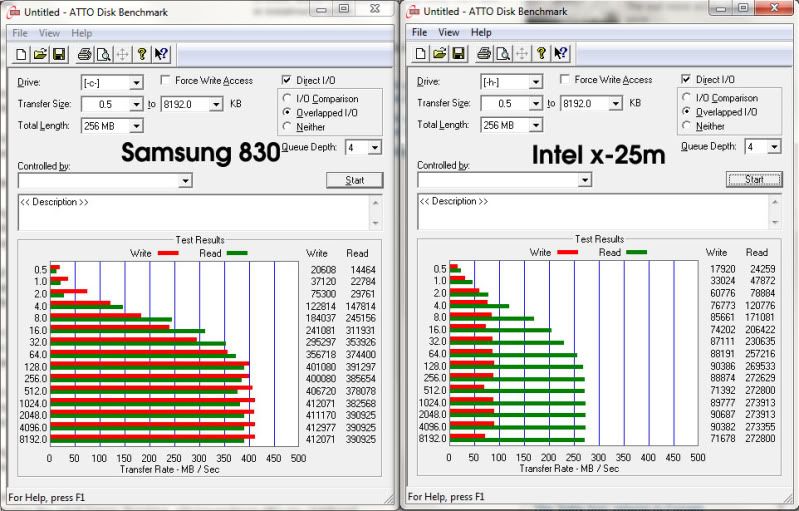799x511 pixels.
Task: Select I/O Comparison radio in Intel x-25m window
Action: coord(686,97)
